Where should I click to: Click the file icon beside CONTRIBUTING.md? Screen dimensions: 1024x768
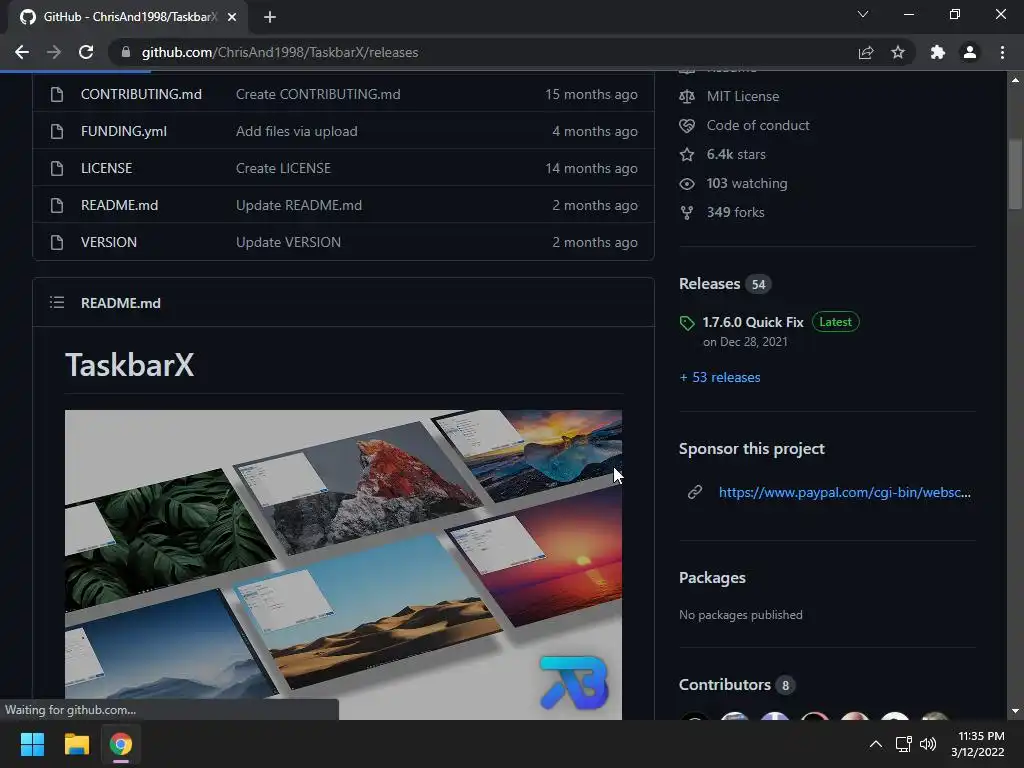(x=57, y=94)
